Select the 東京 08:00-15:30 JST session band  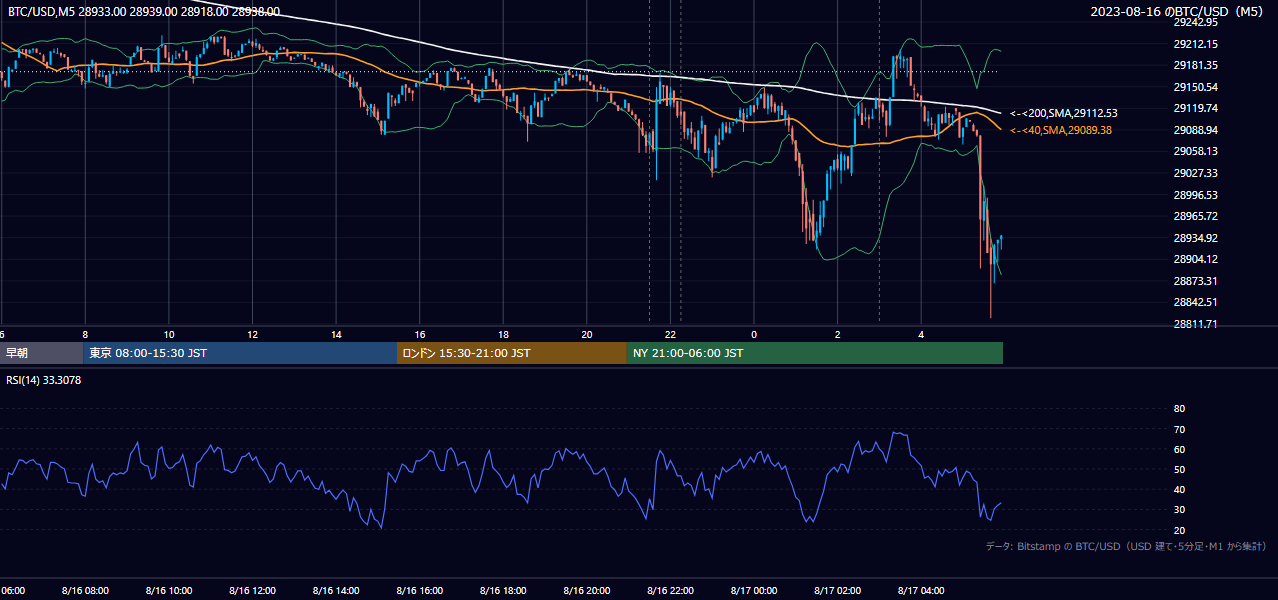[x=240, y=353]
